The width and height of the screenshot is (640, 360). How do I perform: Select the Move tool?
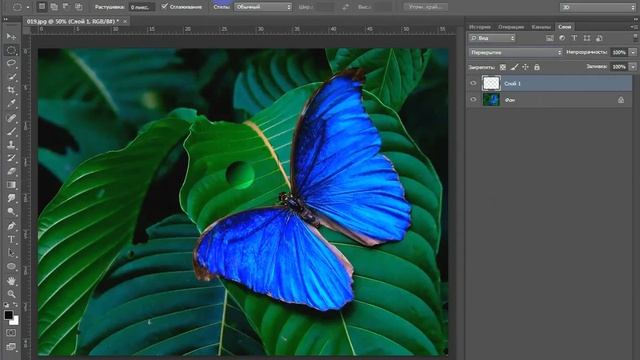coord(11,37)
